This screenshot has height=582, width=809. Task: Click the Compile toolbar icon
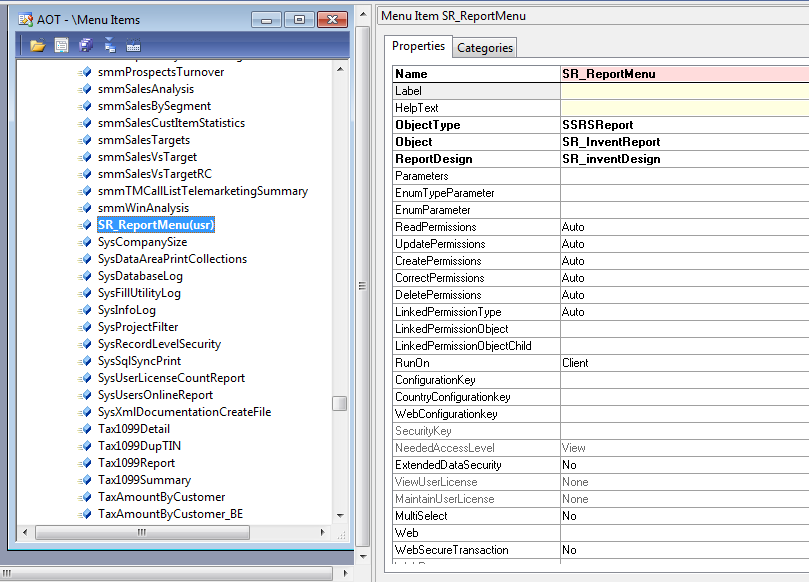(x=134, y=44)
